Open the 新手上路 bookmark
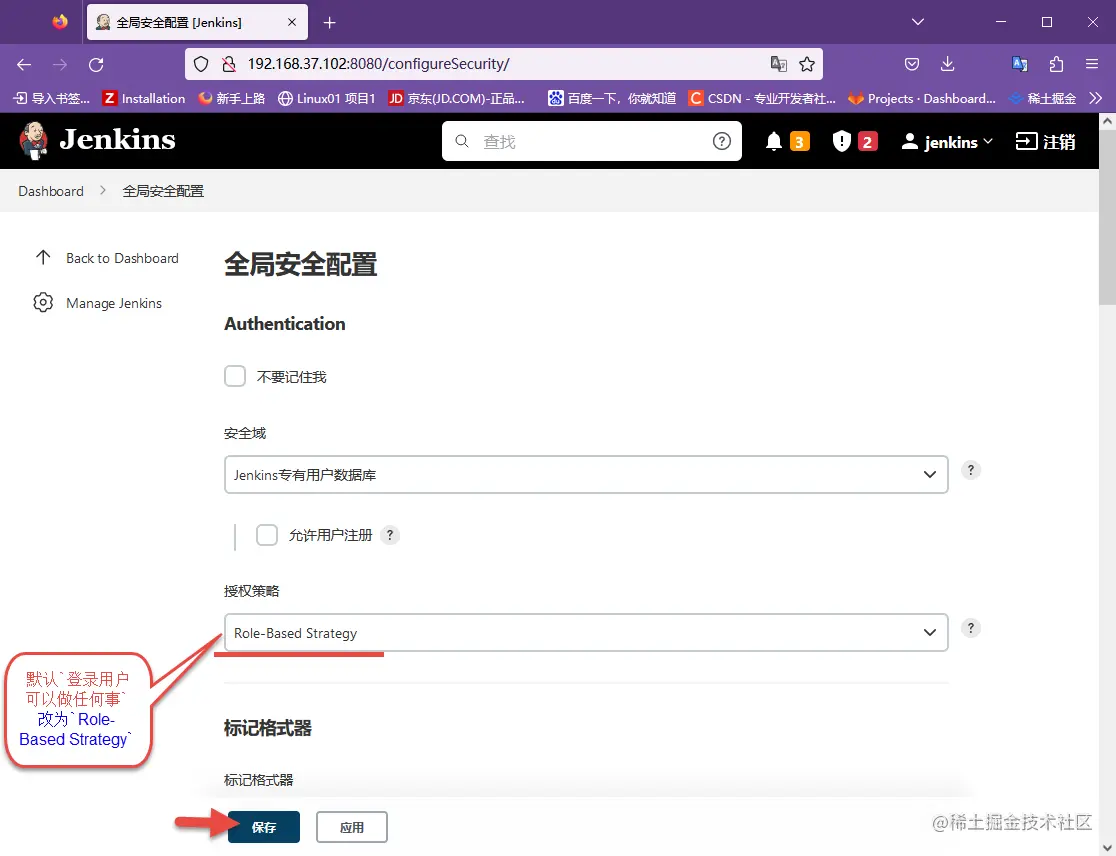The image size is (1116, 856). pos(231,98)
